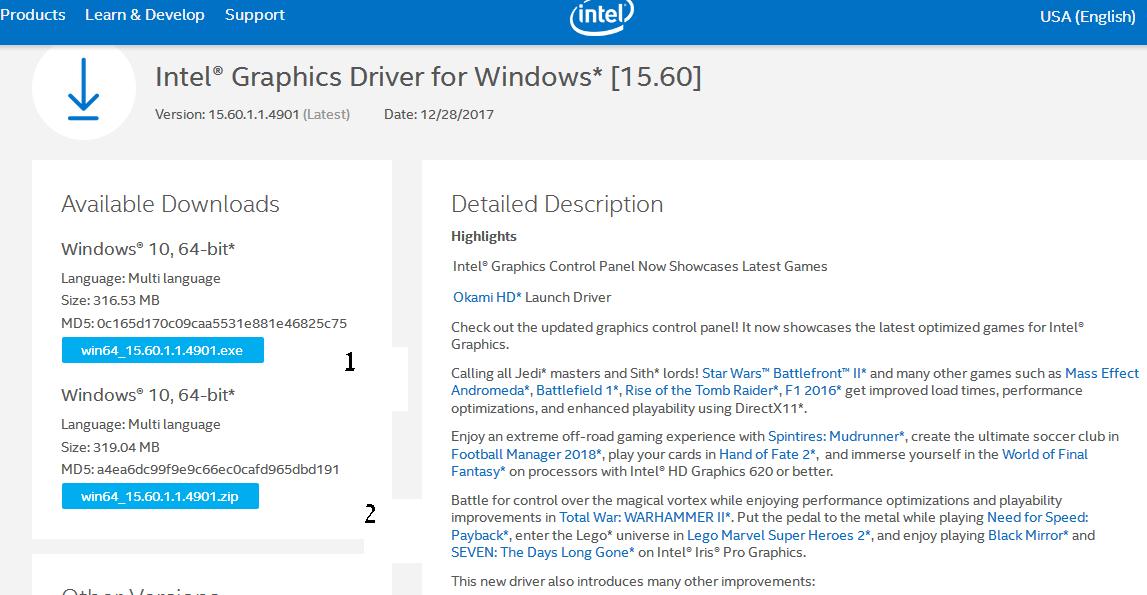Follow the Total War: WARHAMMER II link
1147x595 pixels.
point(646,517)
